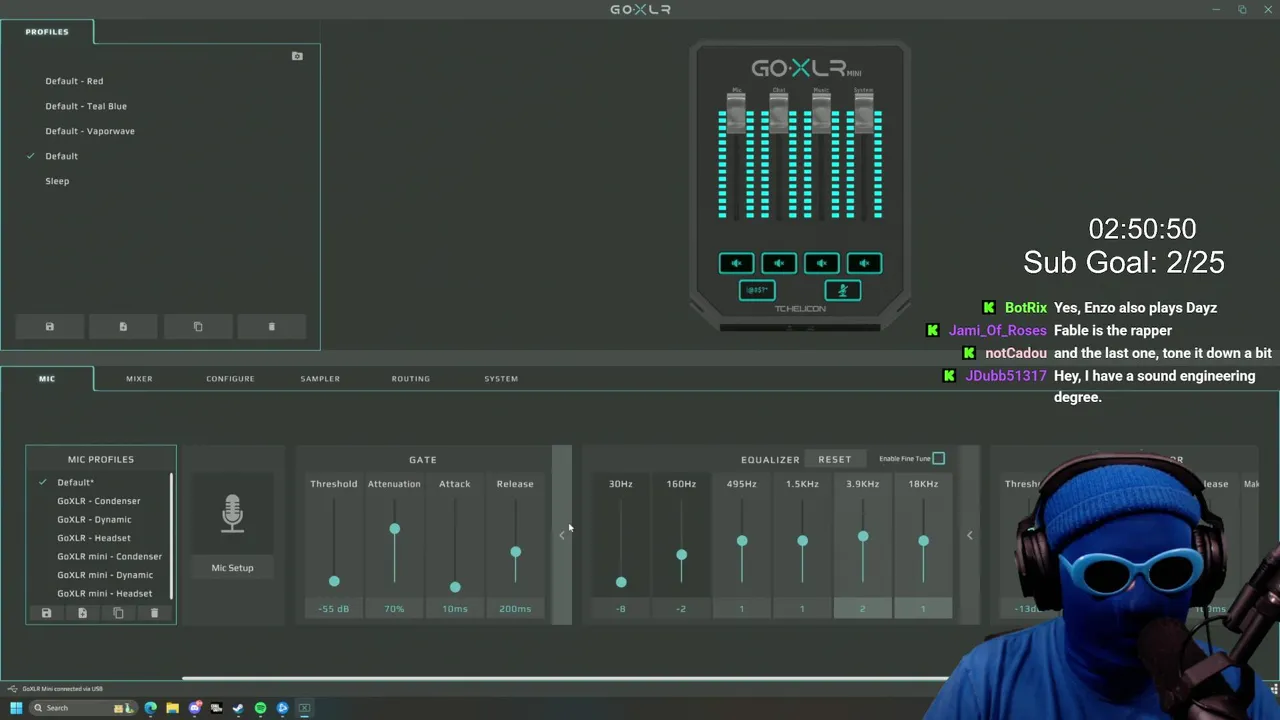This screenshot has width=1280, height=720.
Task: Click the 18KHz equalizer slider handle
Action: click(923, 541)
